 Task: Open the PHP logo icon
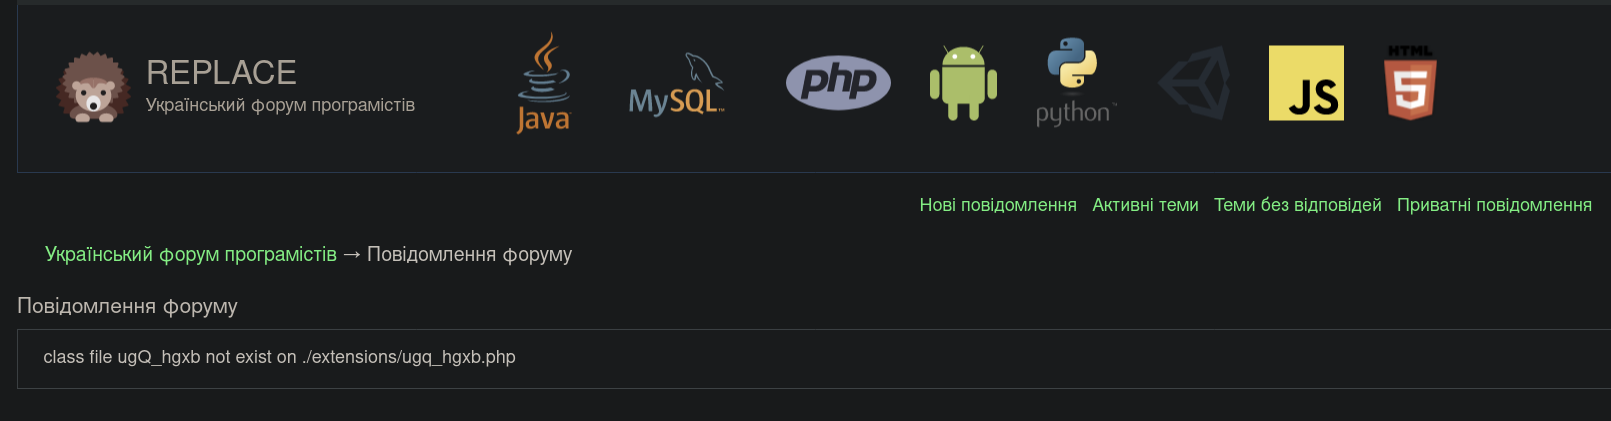(838, 82)
